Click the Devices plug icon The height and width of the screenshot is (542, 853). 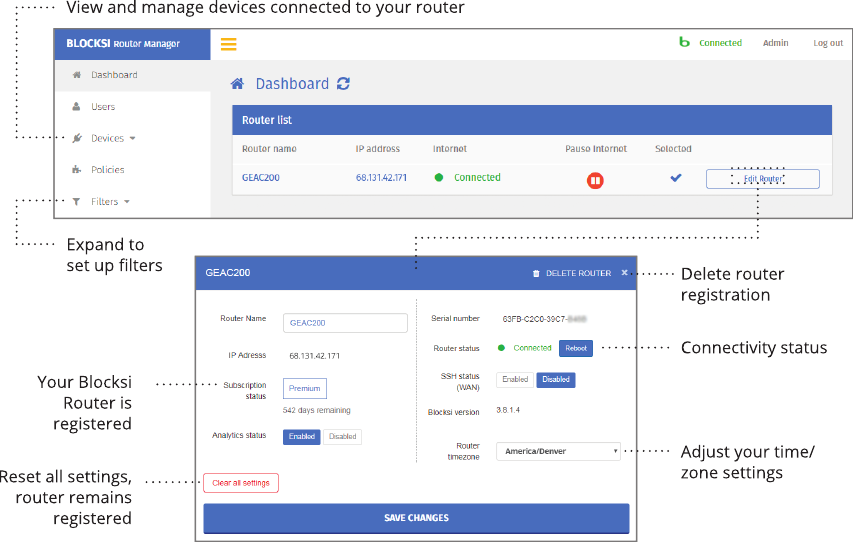[77, 138]
